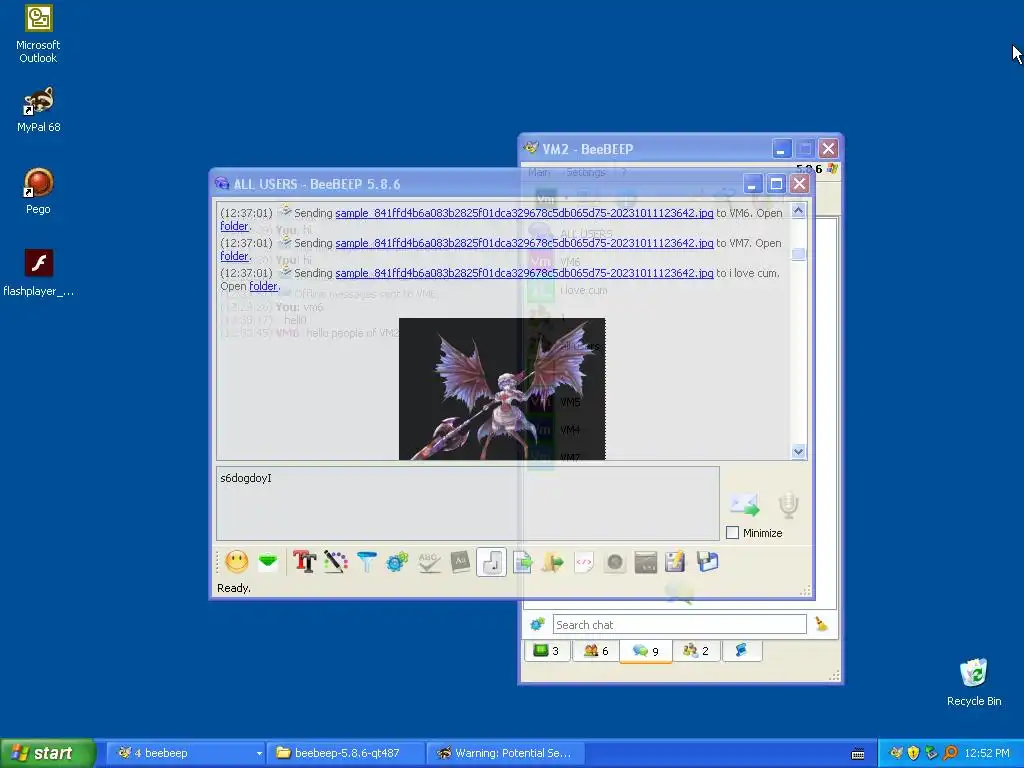Click the floppy with pencil icon
1024x768 pixels.
(676, 562)
